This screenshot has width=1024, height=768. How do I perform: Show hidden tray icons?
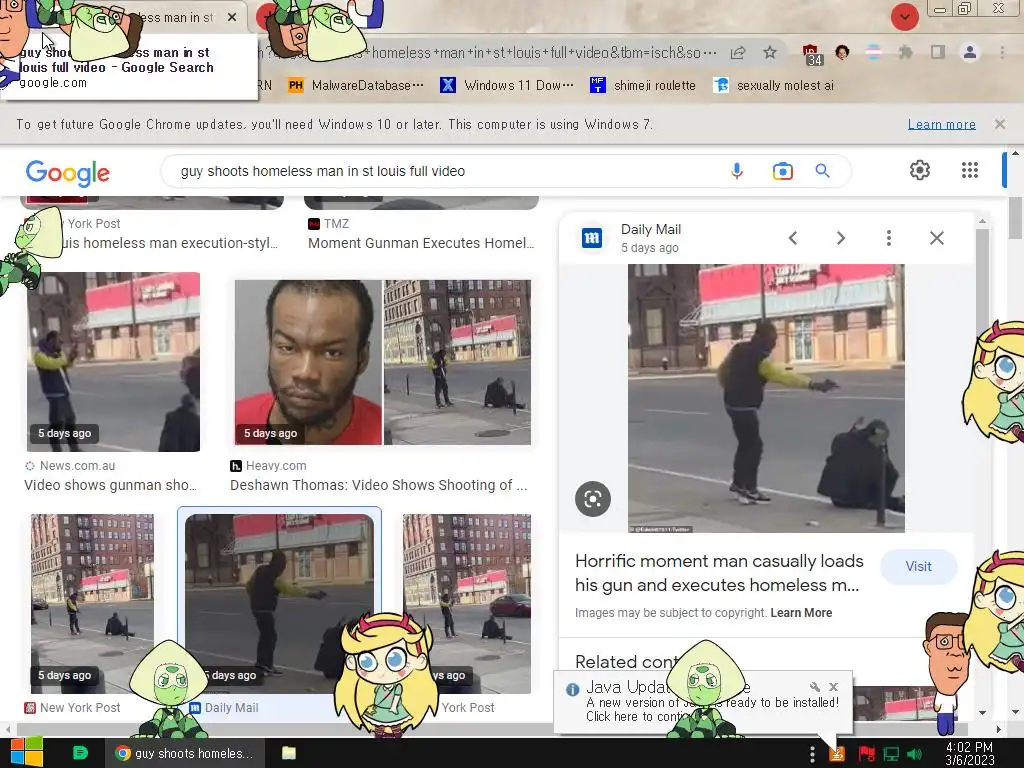tap(812, 754)
